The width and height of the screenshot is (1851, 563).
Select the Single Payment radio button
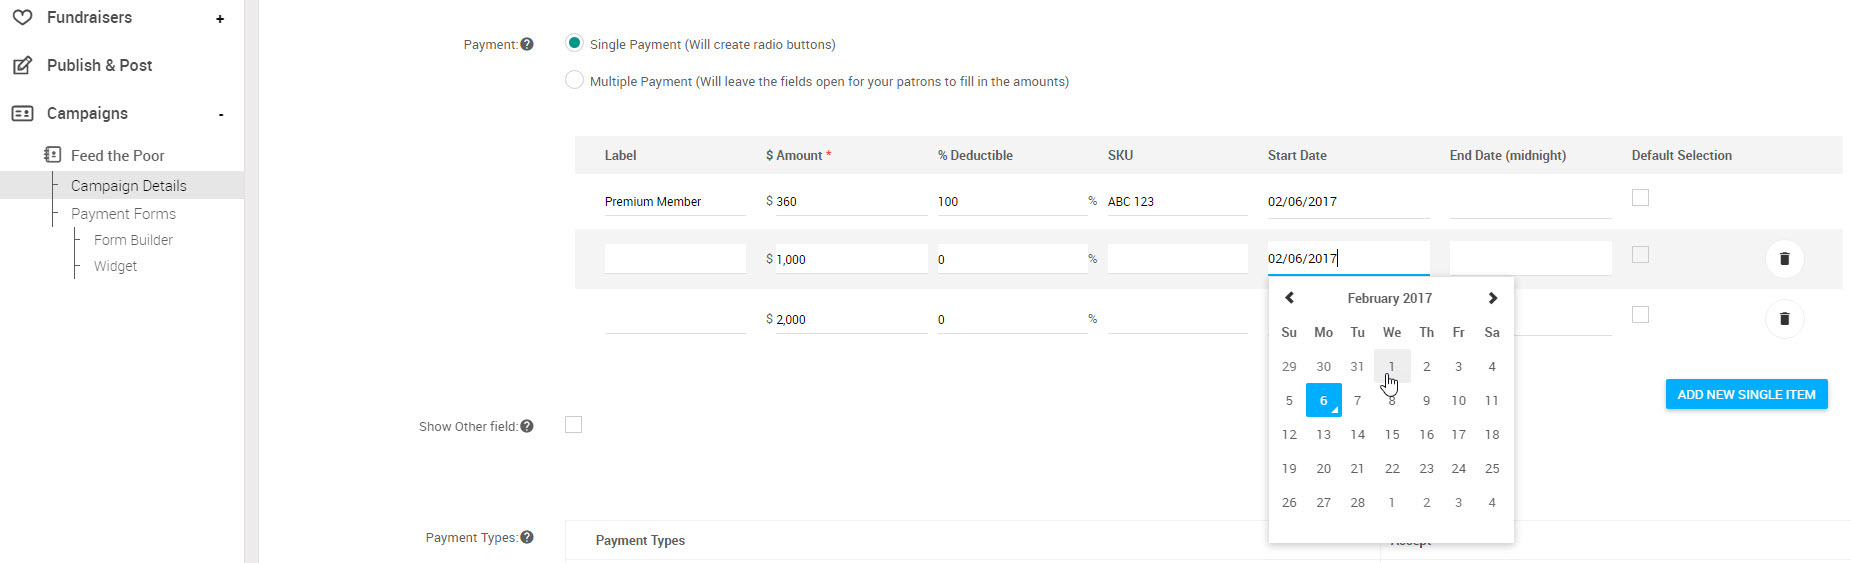click(x=574, y=43)
